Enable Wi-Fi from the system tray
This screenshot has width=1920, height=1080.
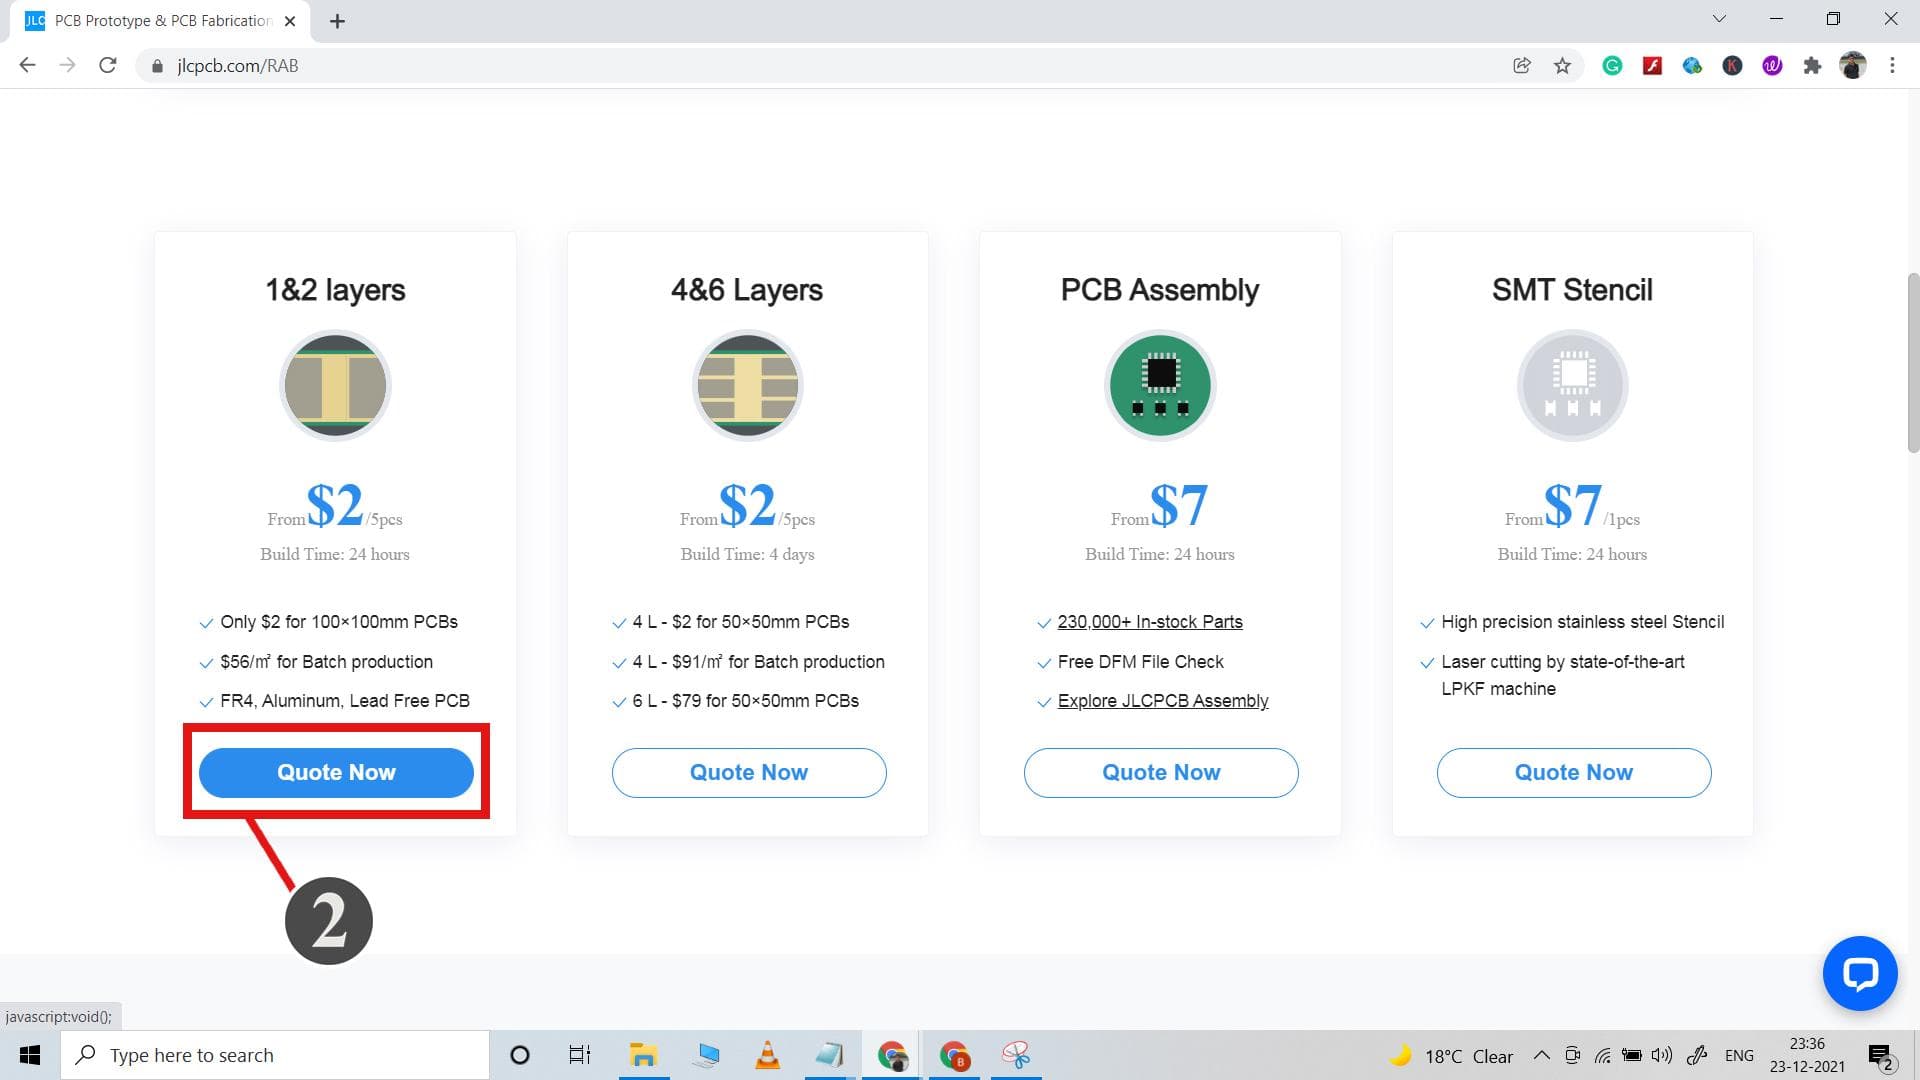(x=1602, y=1055)
